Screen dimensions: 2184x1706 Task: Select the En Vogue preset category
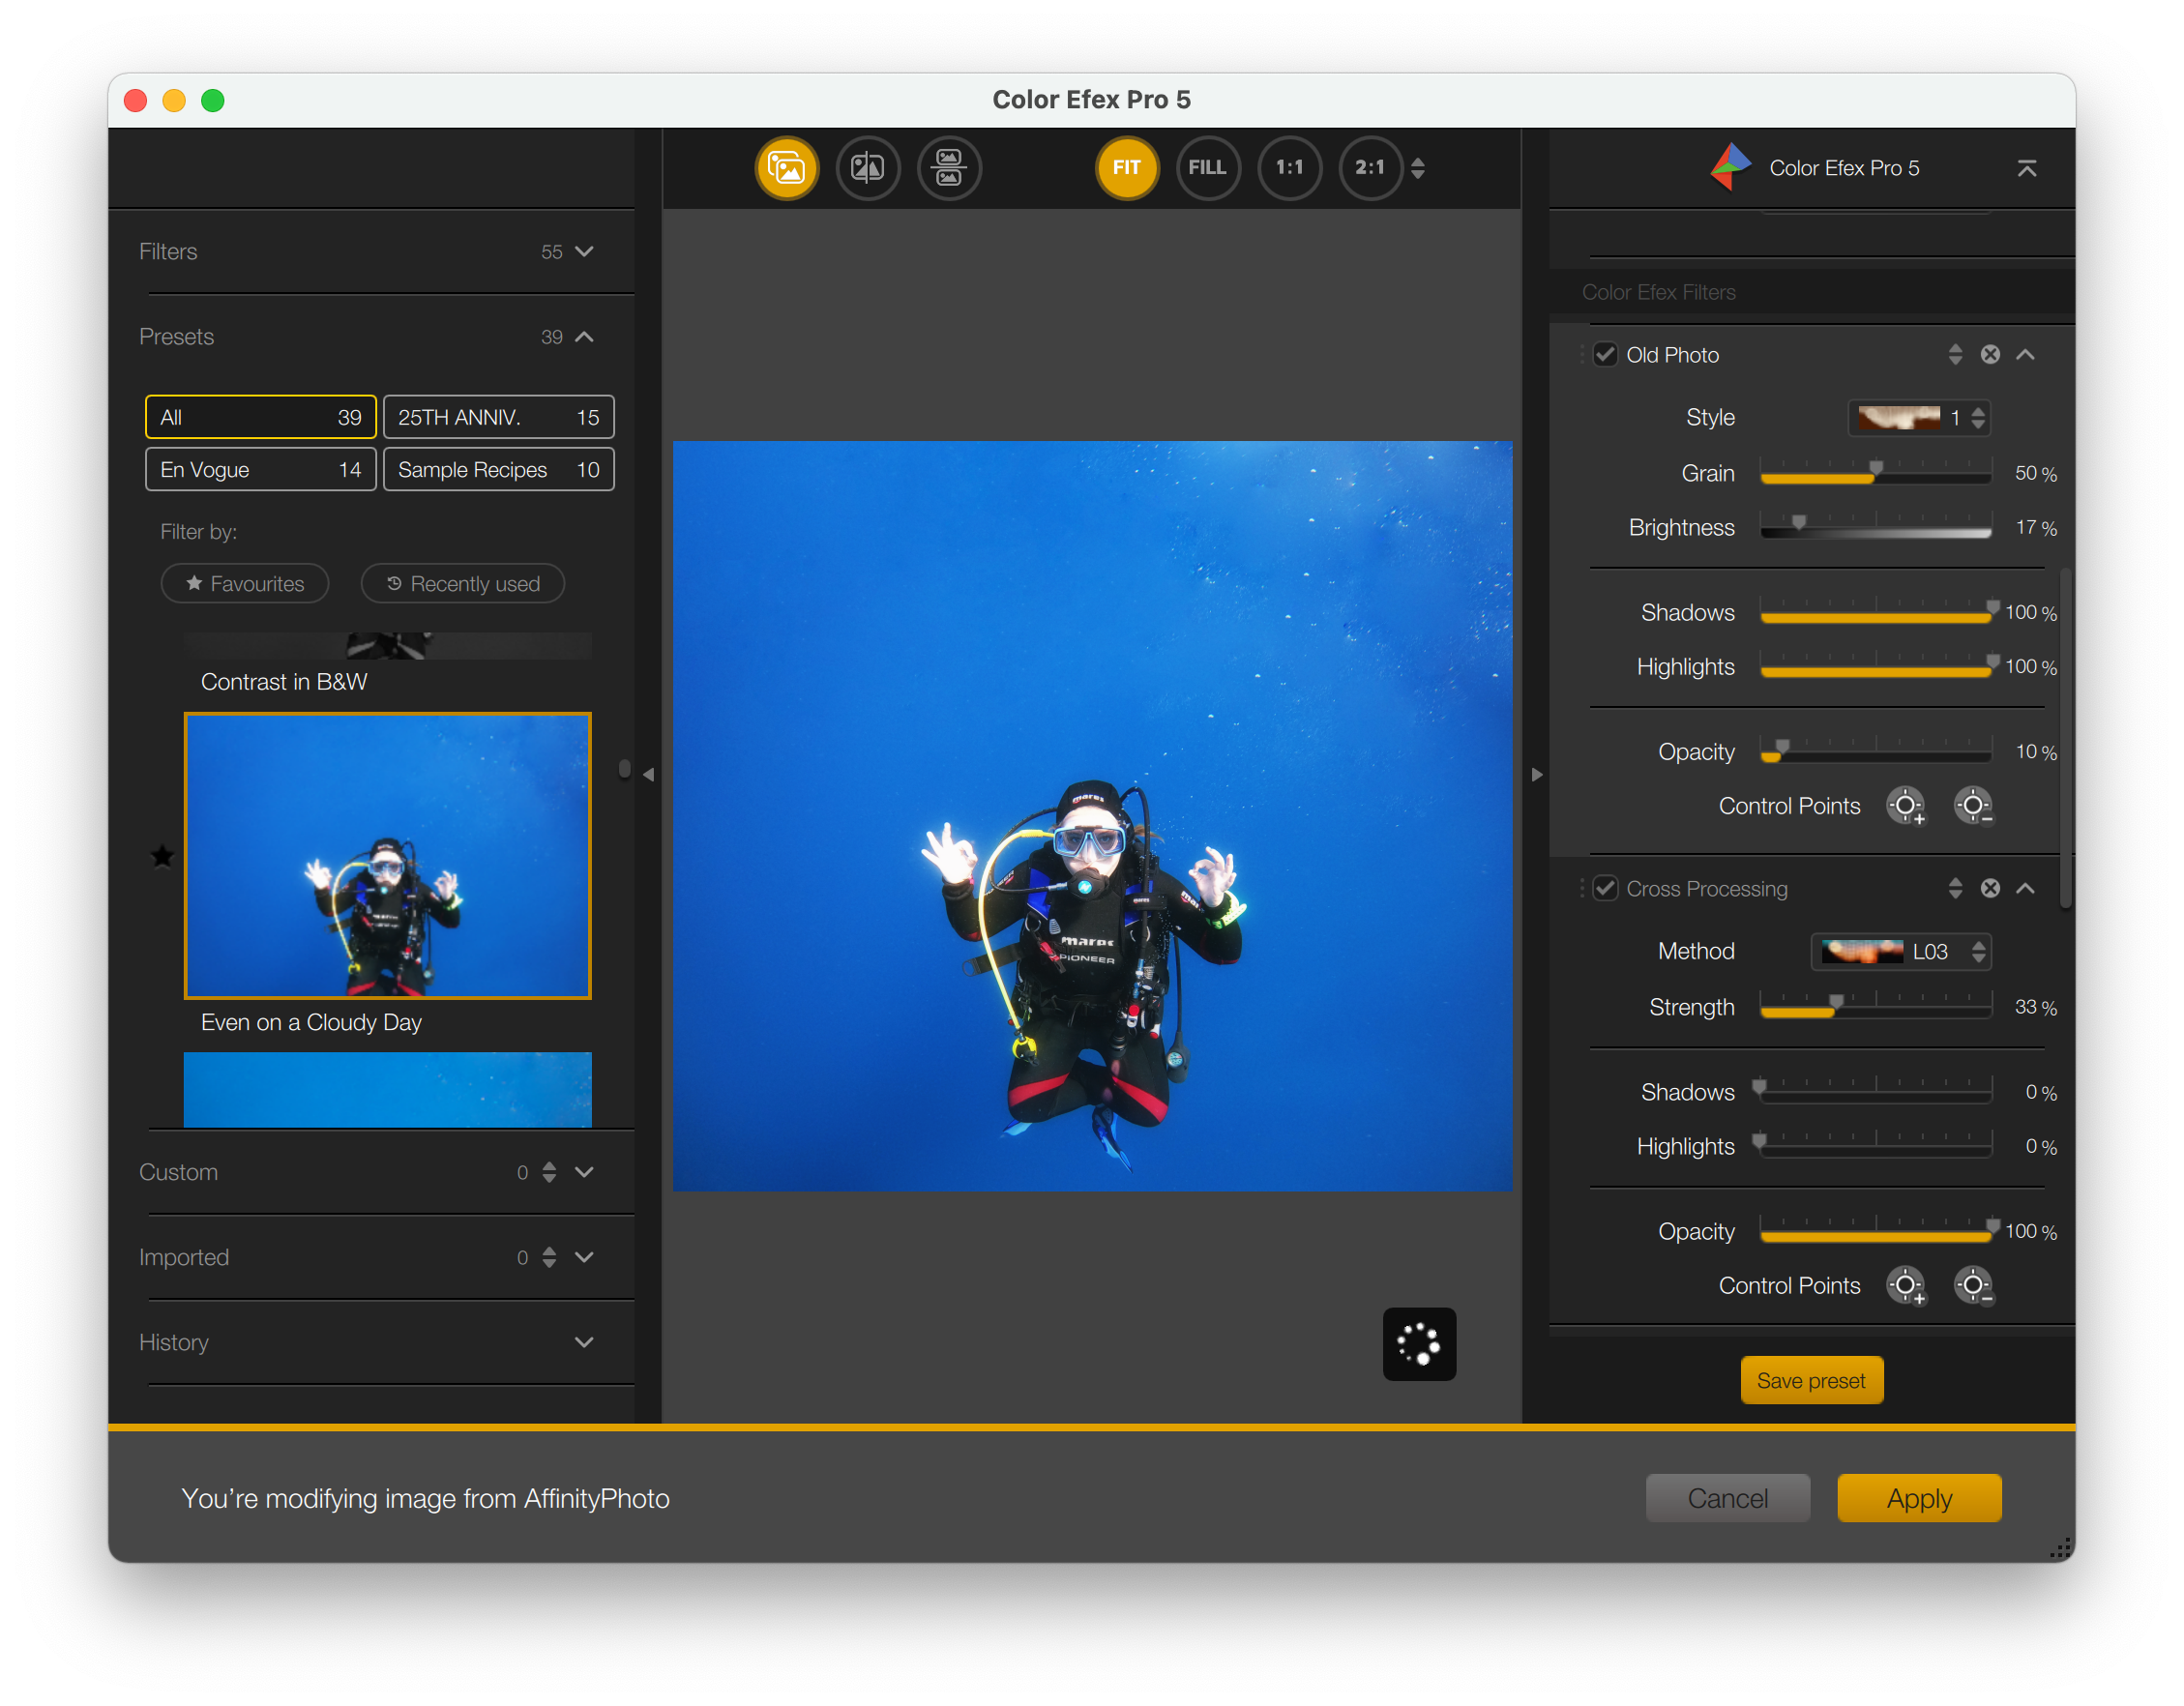tap(260, 470)
